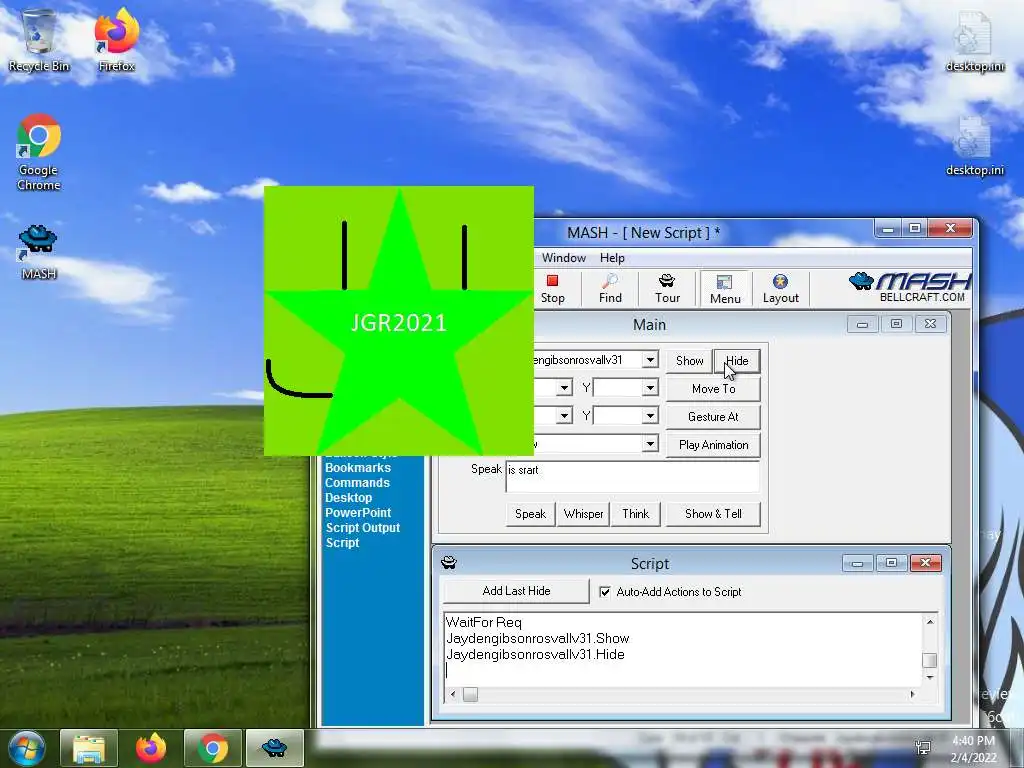
Task: Open the Help menu
Action: point(612,258)
